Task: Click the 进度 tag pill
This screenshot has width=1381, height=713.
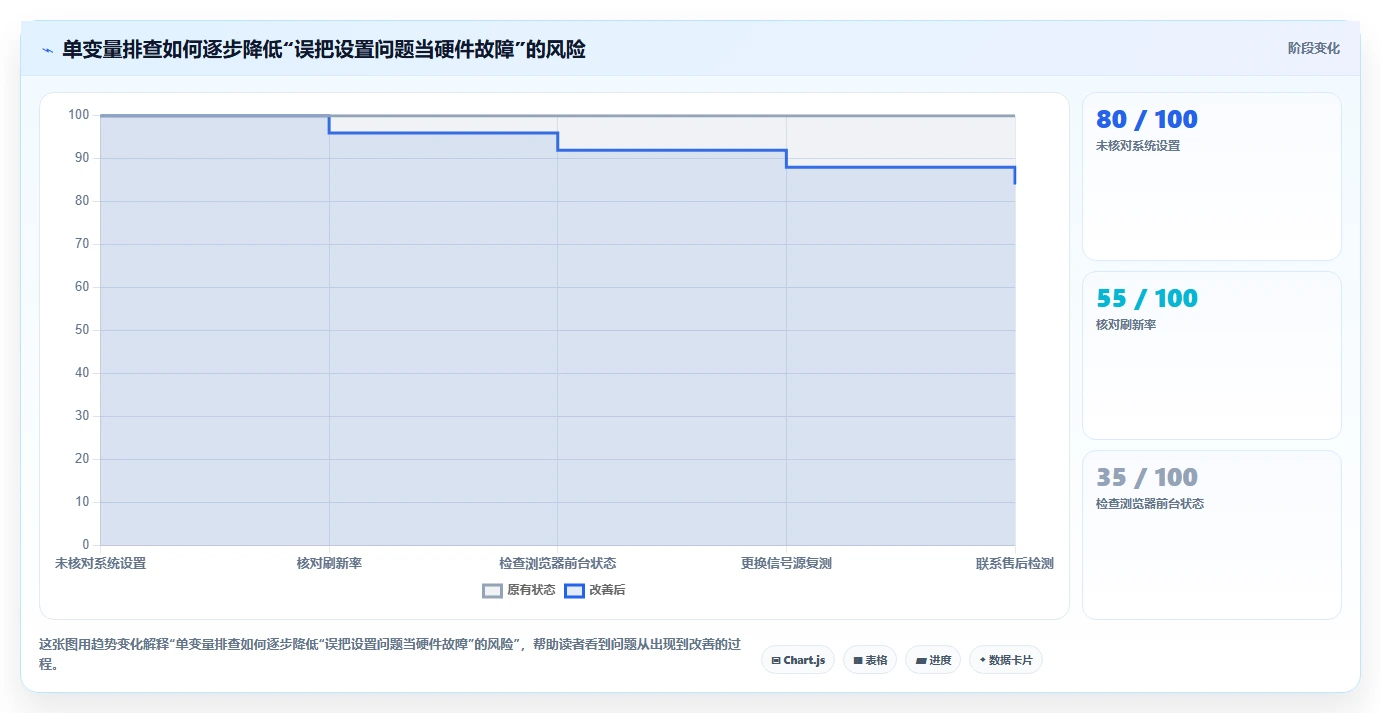Action: 933,660
